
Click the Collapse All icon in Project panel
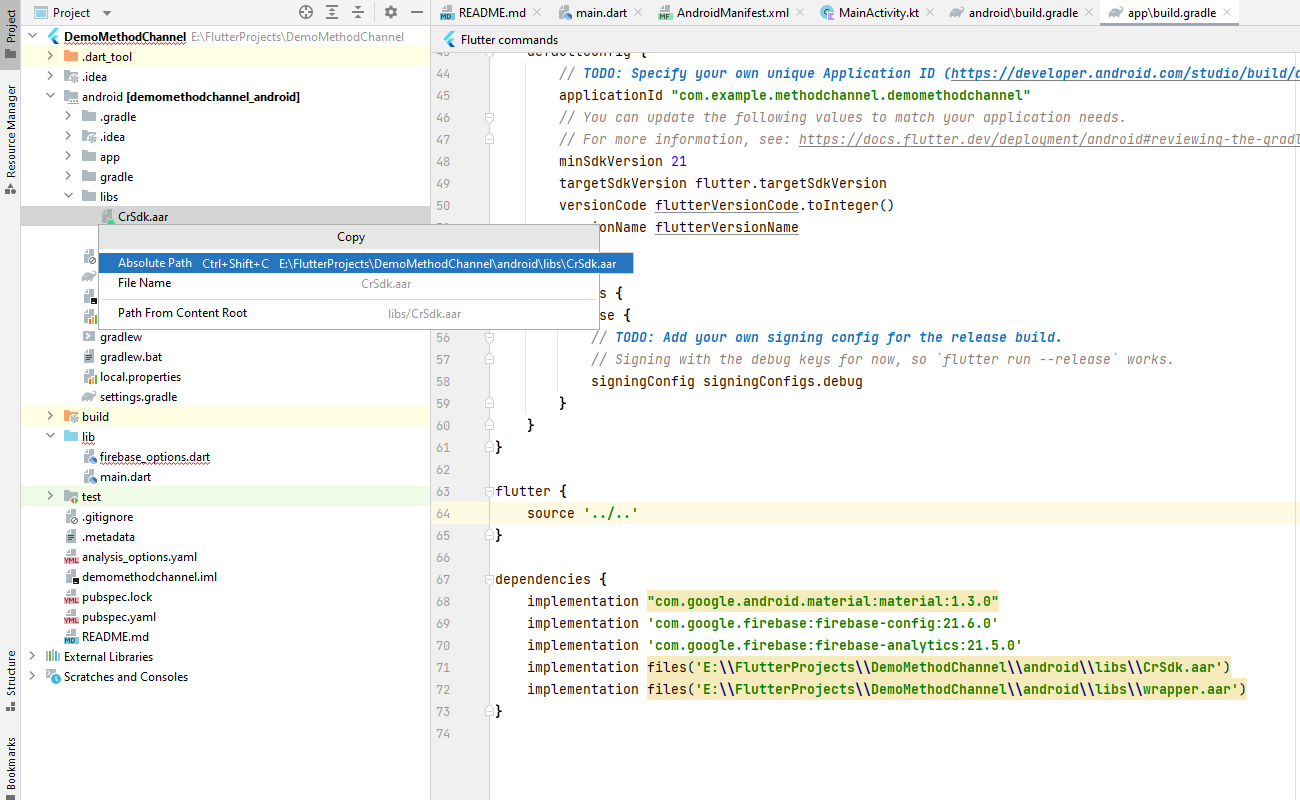tap(358, 12)
